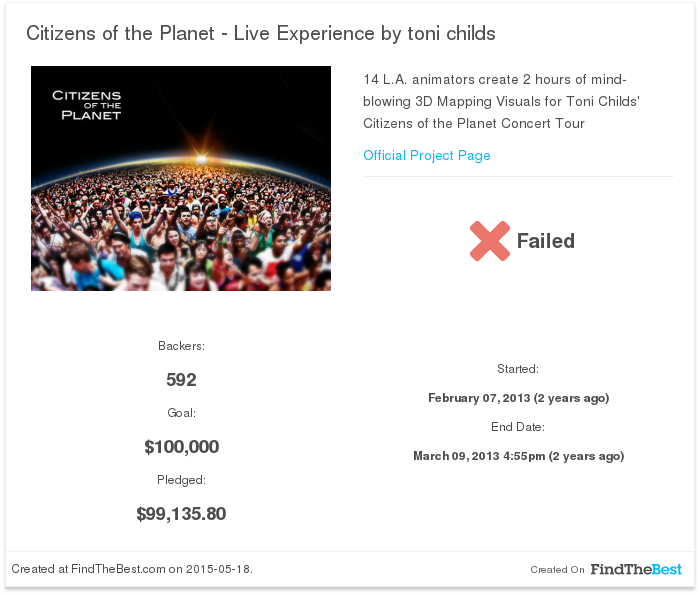Click the project description paragraph

501,101
